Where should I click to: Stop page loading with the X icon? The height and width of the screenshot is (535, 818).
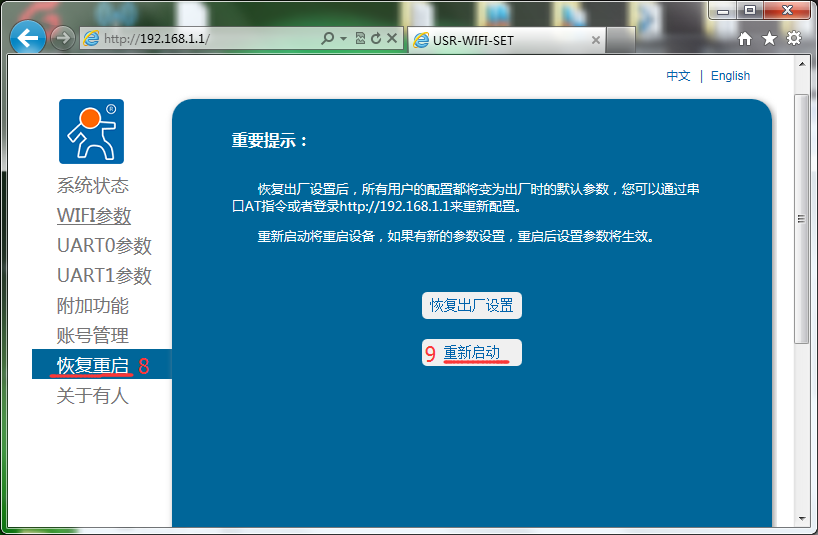(x=392, y=39)
